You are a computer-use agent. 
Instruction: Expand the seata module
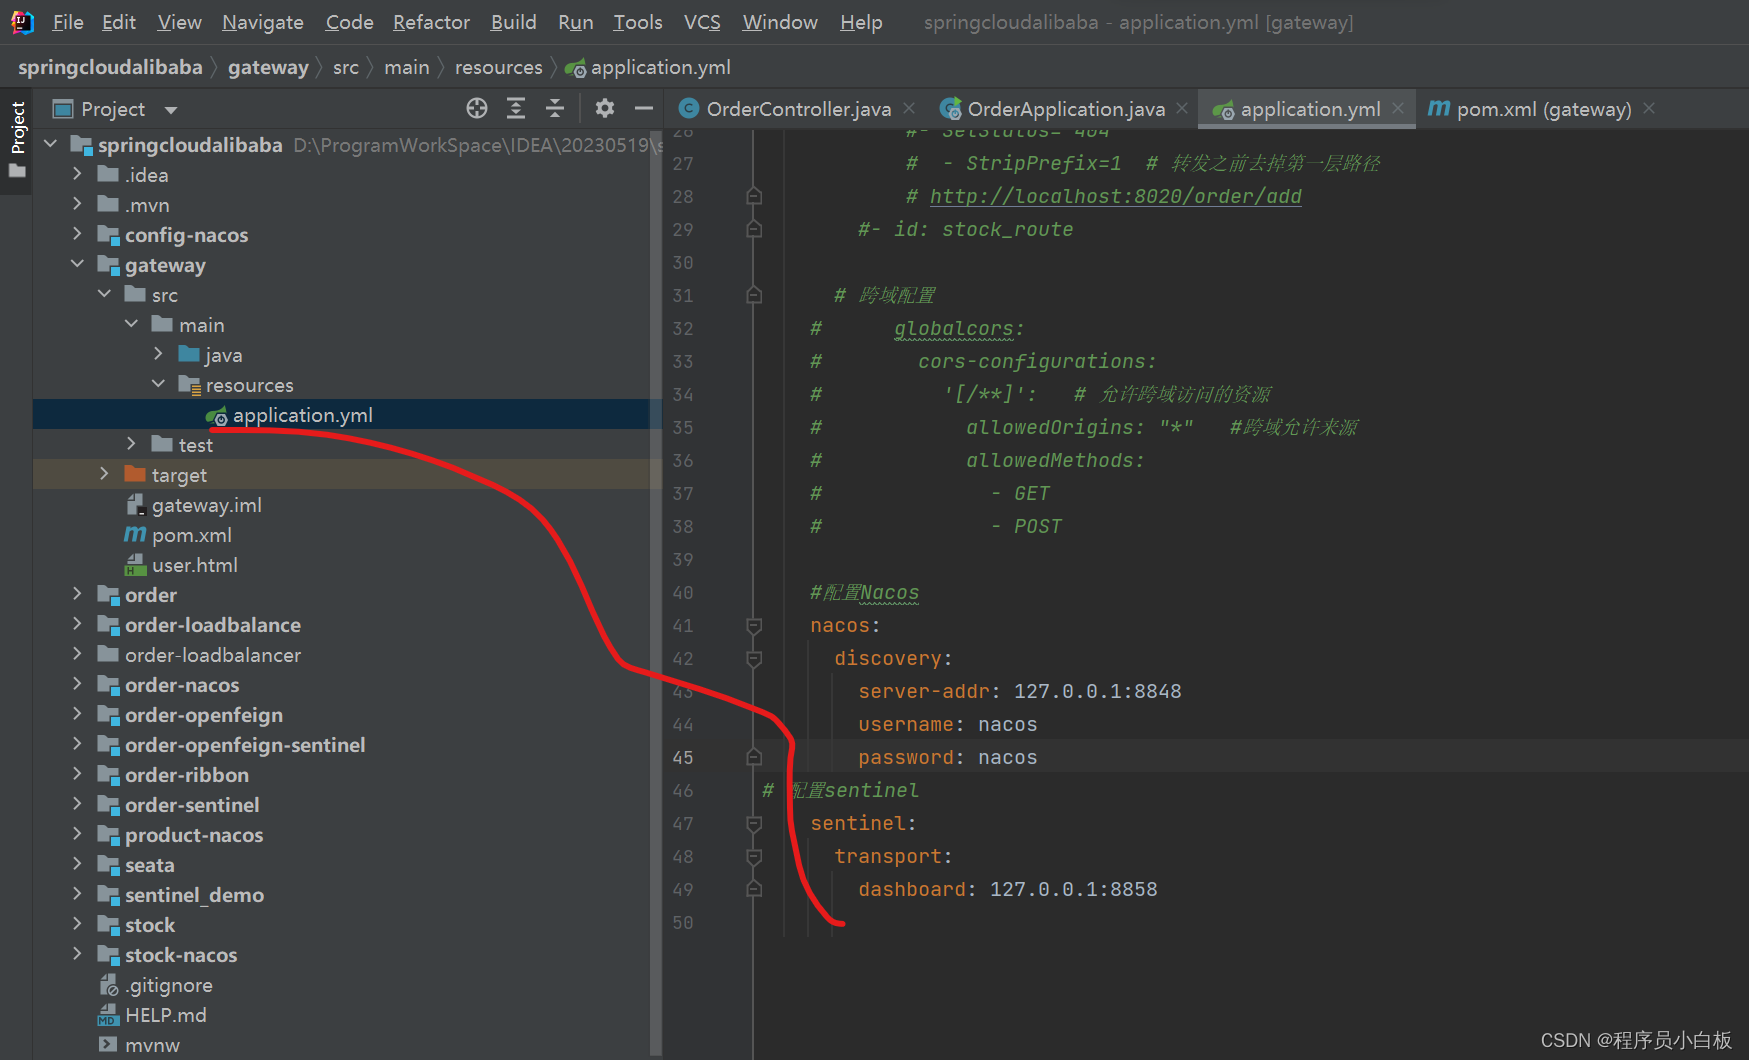tap(78, 865)
